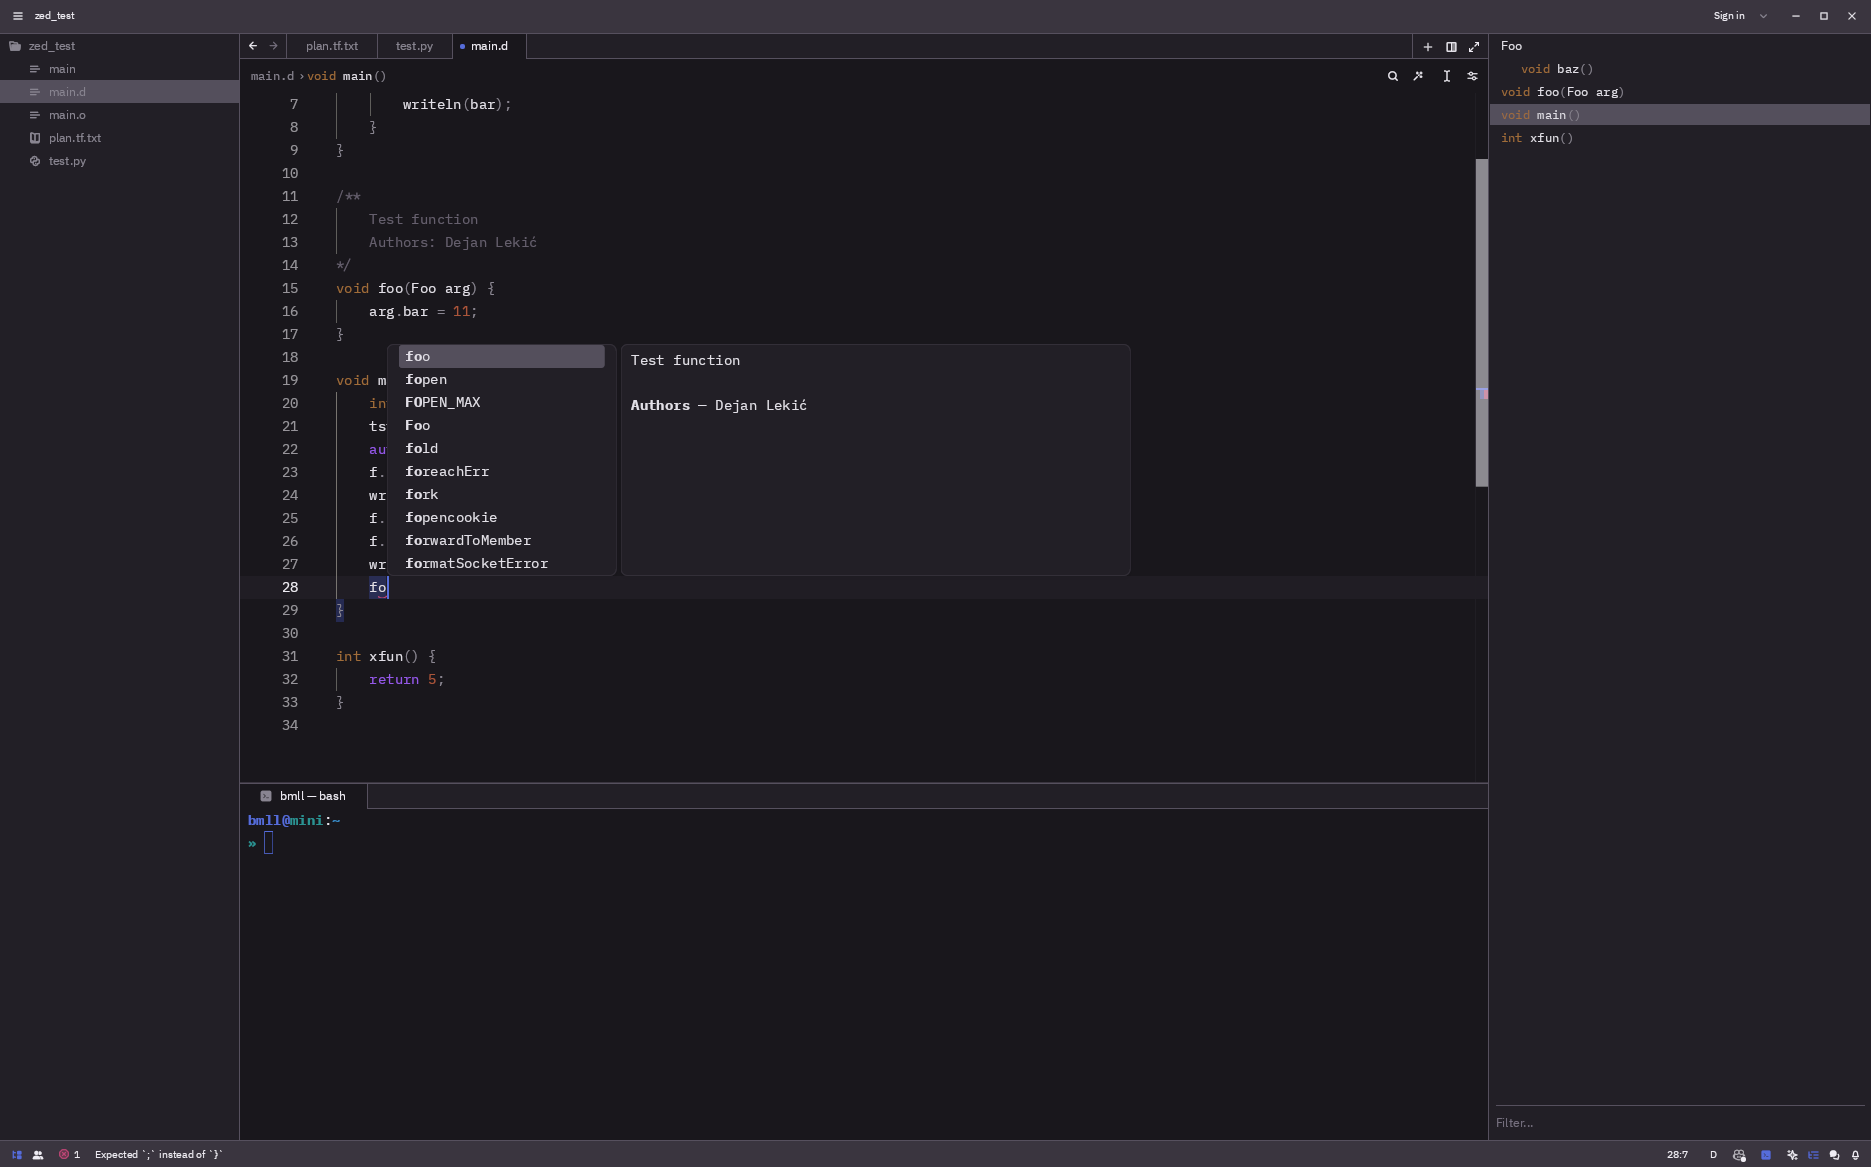The image size is (1871, 1167).
Task: Choose the 'foo' completion suggestion
Action: coord(502,357)
